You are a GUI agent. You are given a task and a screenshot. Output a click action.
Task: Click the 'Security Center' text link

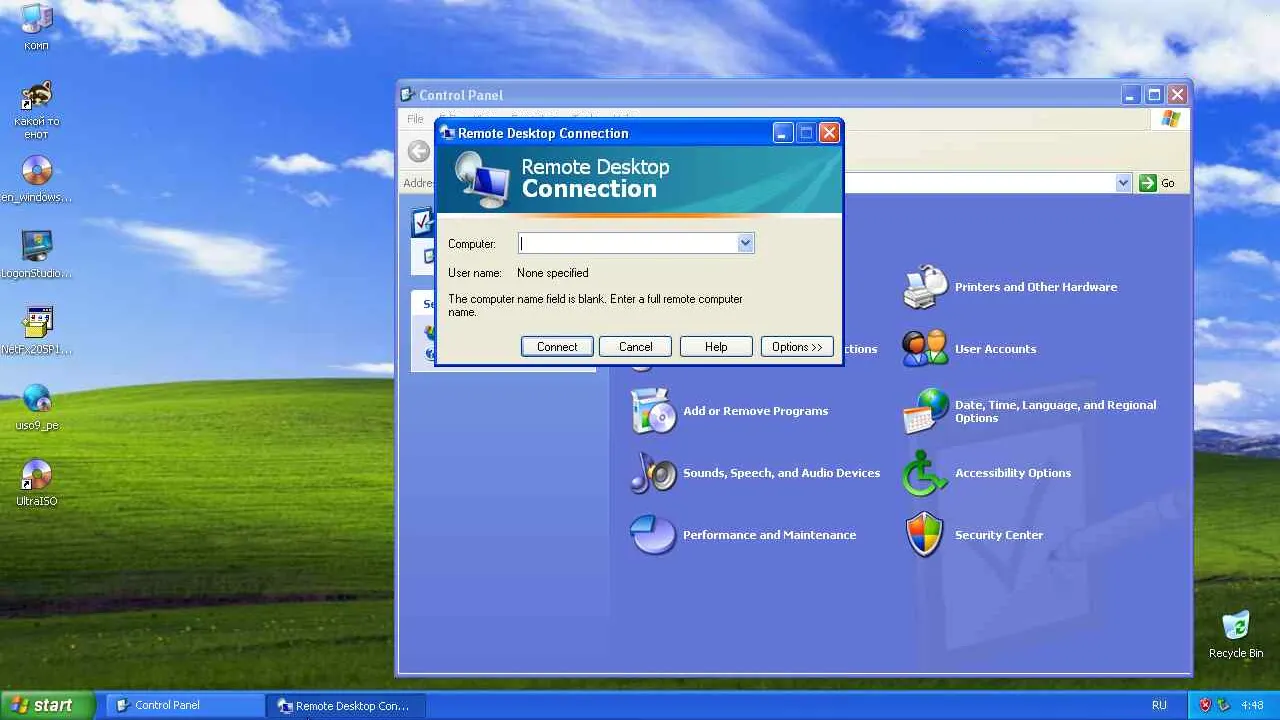(x=999, y=535)
